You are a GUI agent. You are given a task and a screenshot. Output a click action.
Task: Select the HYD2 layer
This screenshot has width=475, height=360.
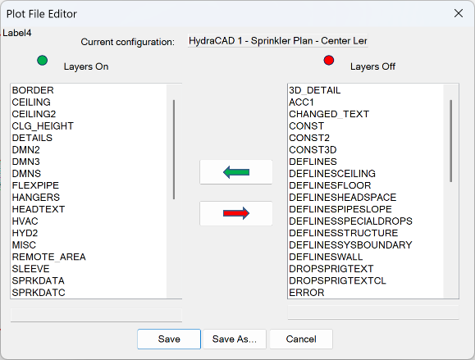click(x=89, y=233)
